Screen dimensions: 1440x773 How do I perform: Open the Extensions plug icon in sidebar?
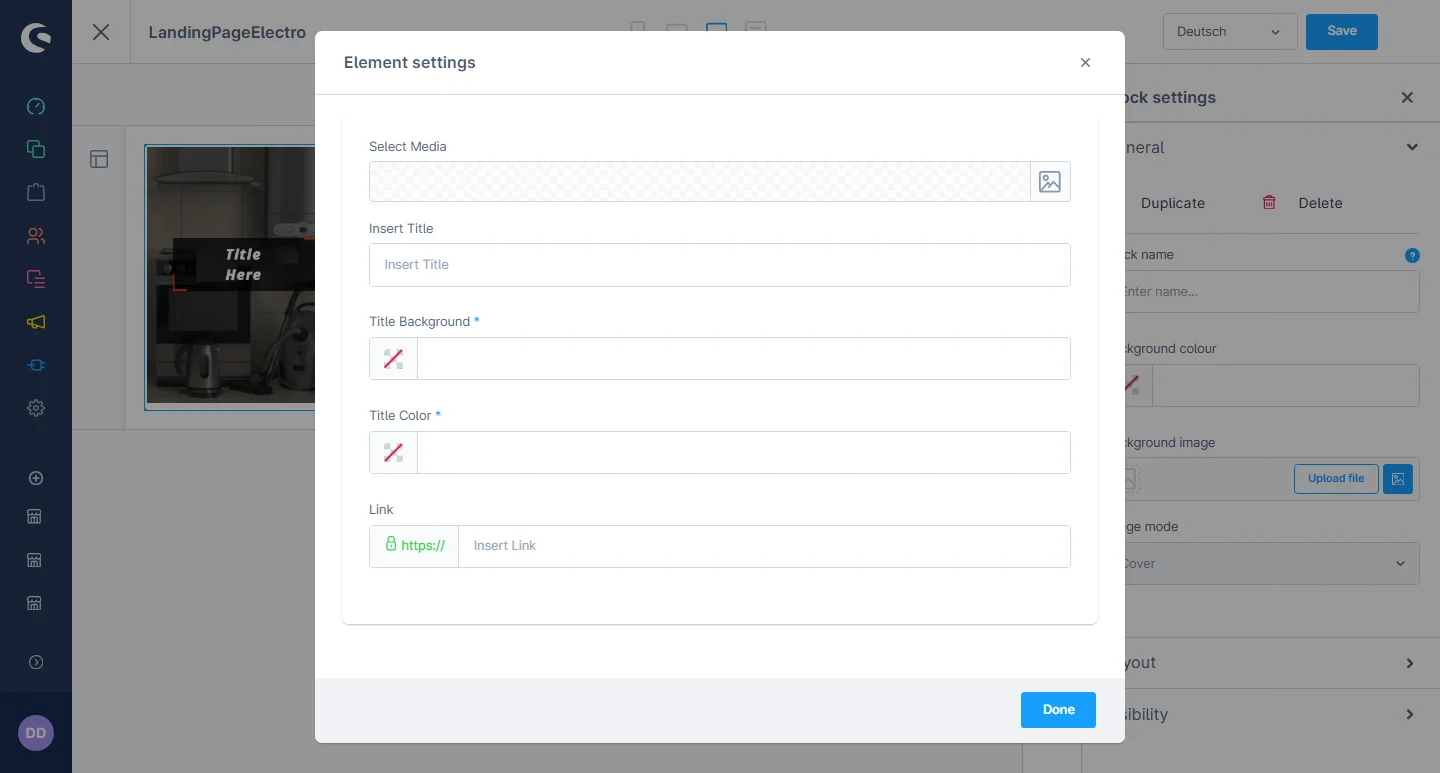coord(36,365)
